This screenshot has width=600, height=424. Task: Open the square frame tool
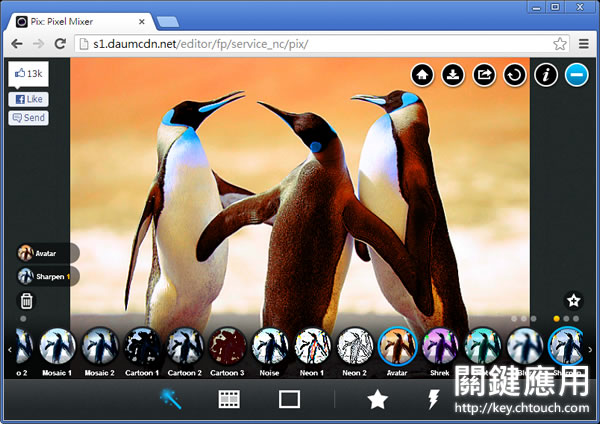pyautogui.click(x=289, y=399)
